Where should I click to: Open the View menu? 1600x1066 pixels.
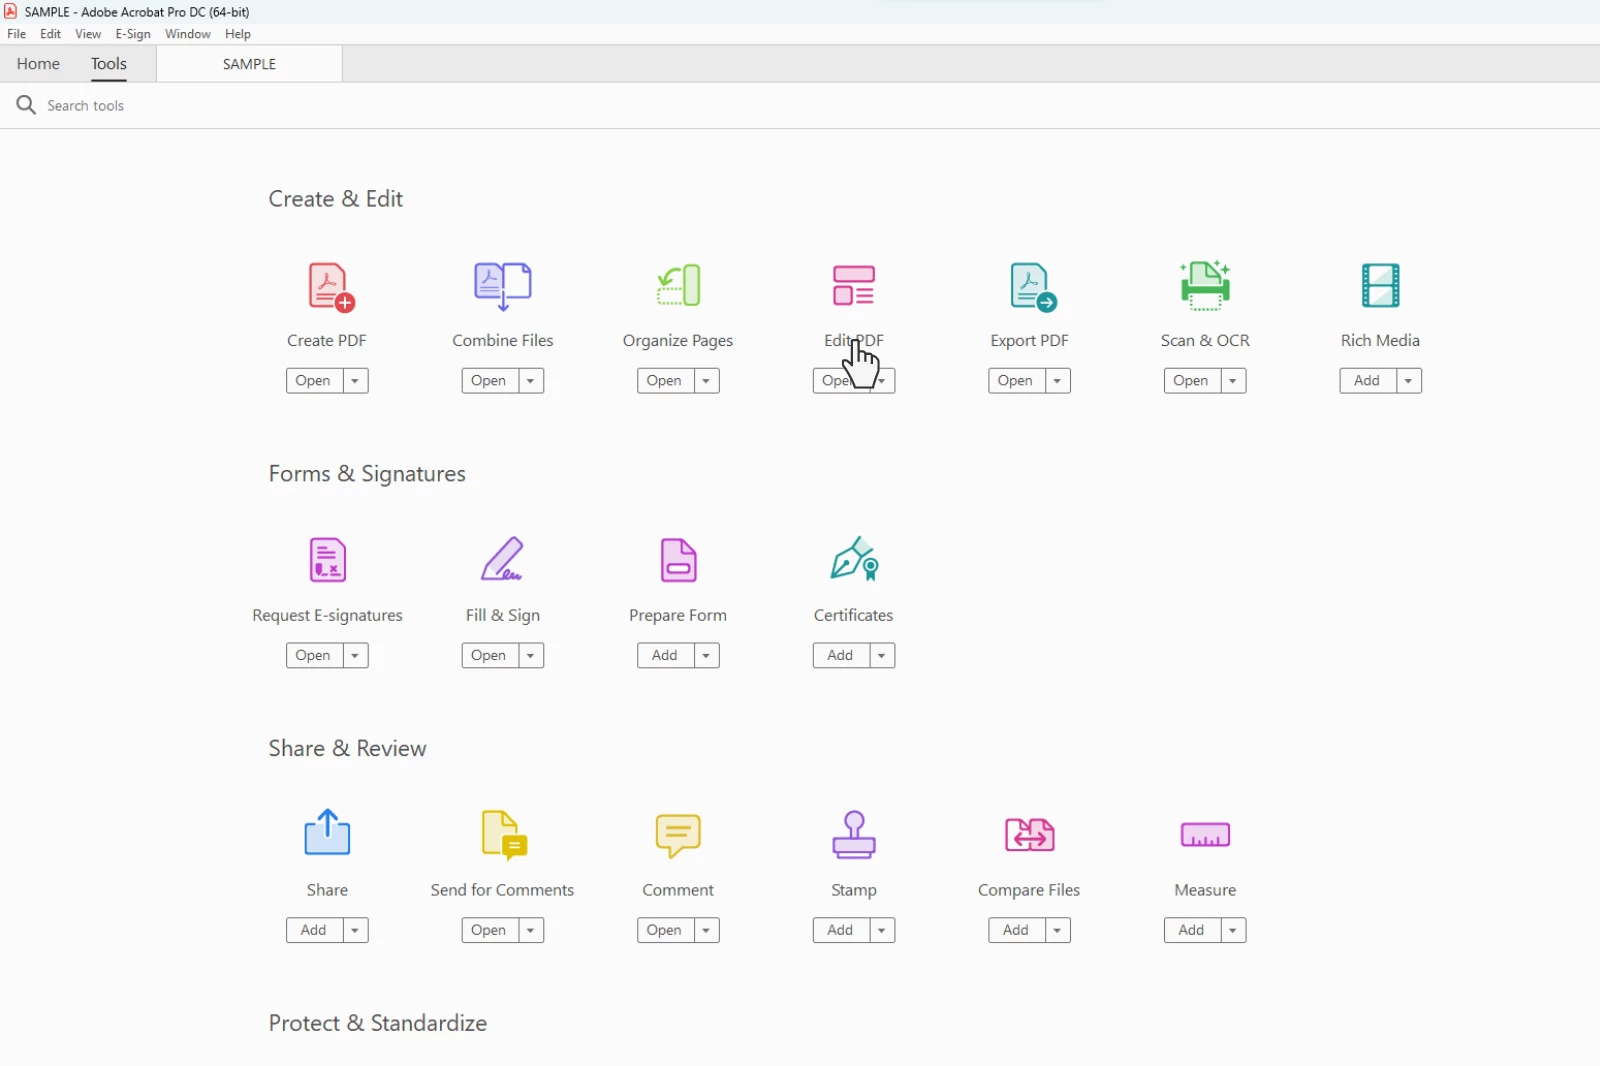[x=88, y=34]
